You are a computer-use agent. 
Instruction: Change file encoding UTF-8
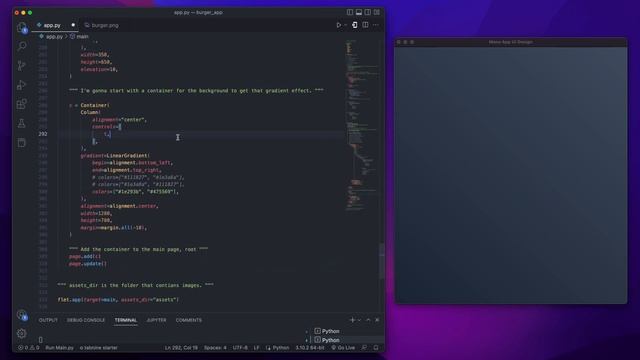coord(240,348)
